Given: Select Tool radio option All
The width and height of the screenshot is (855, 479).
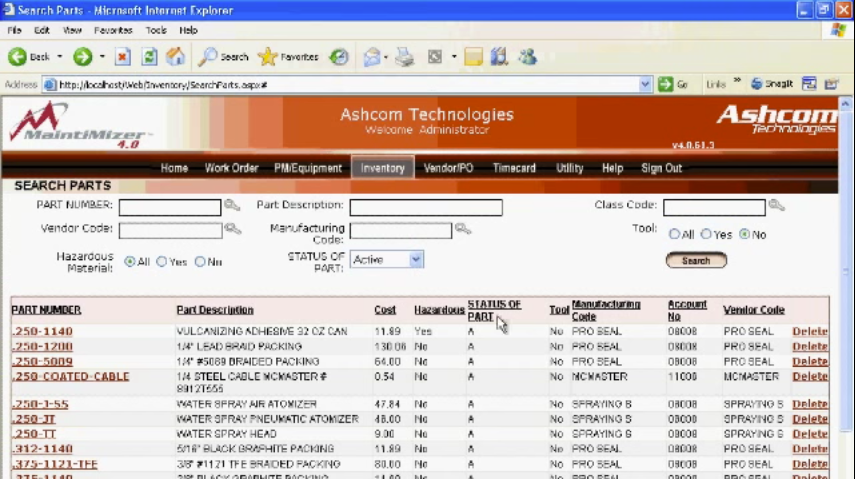Looking at the screenshot, I should coord(675,234).
